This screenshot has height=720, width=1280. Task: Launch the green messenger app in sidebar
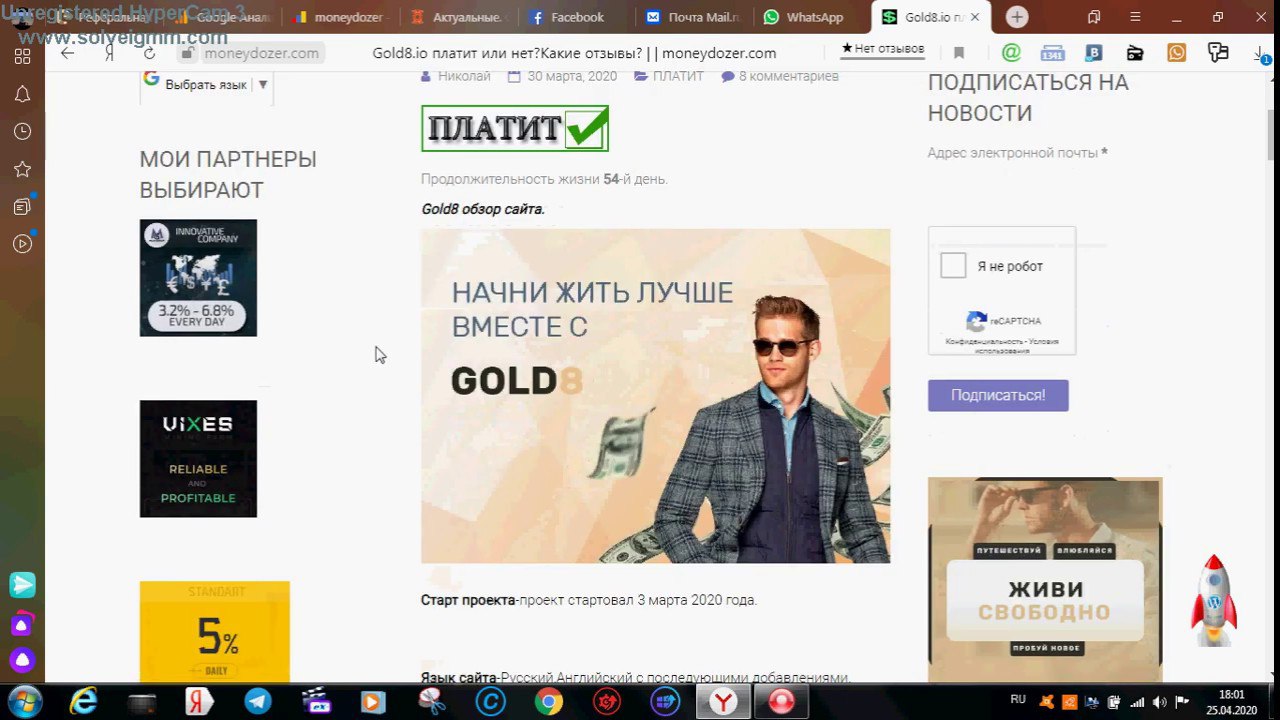(22, 585)
